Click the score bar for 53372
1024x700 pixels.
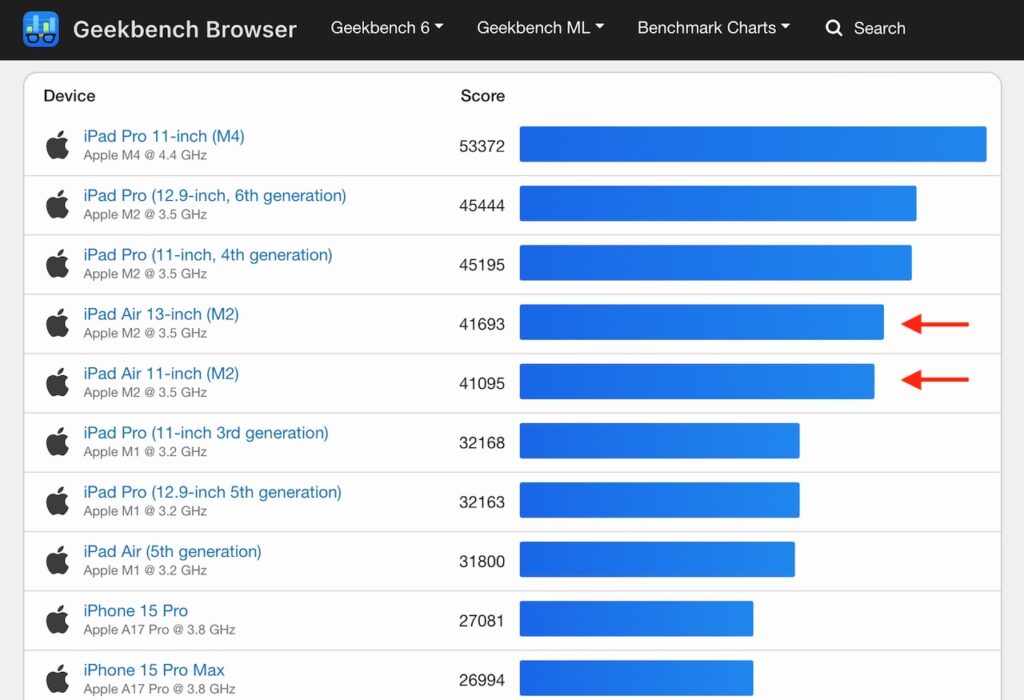click(753, 144)
